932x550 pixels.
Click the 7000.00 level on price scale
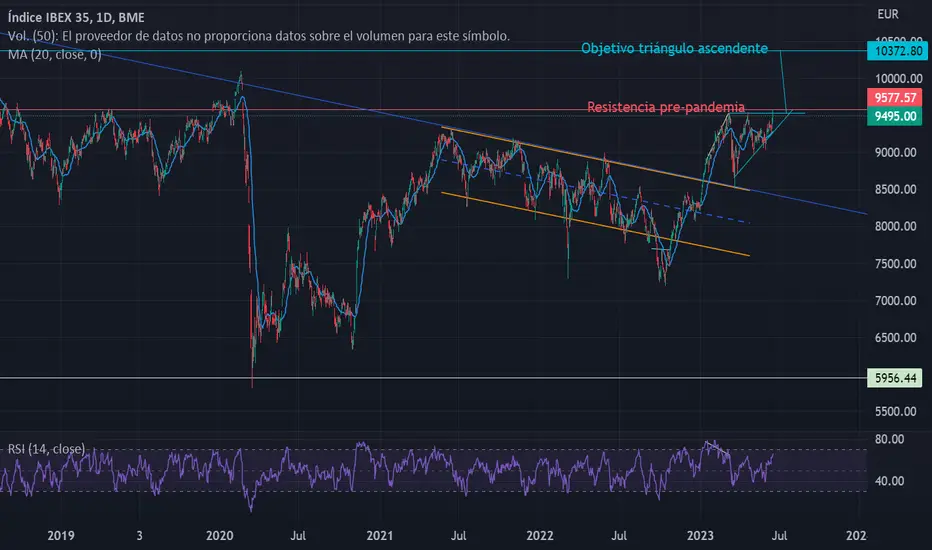coord(895,301)
